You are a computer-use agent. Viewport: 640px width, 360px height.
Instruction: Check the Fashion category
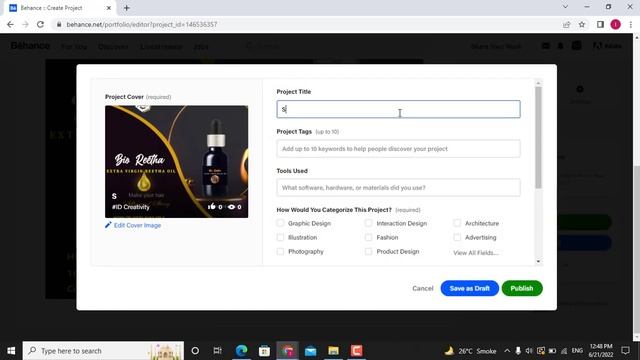(369, 237)
